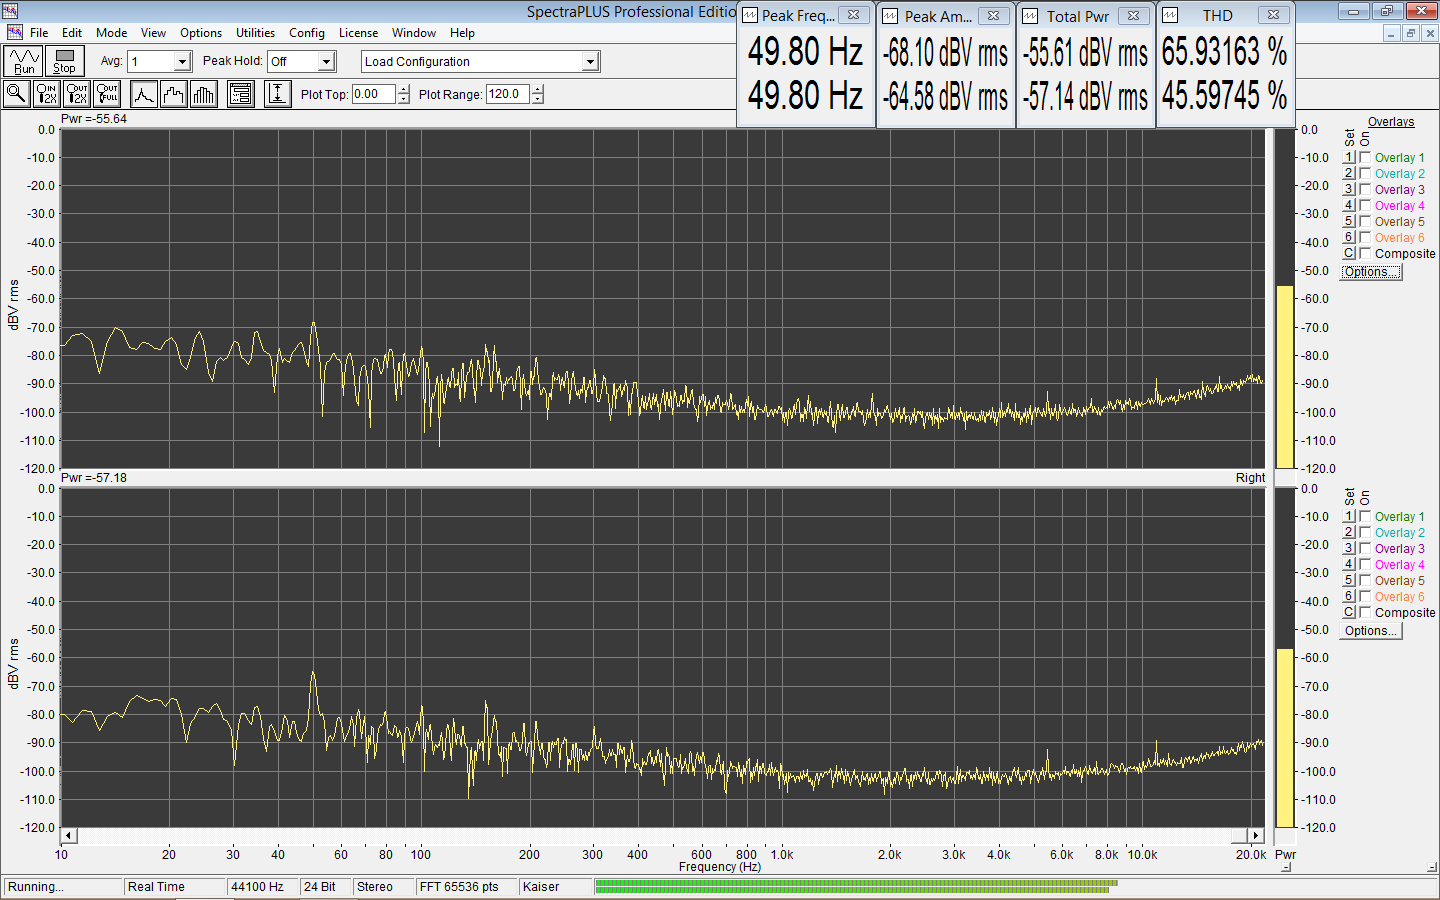Open the Mode menu
Image resolution: width=1440 pixels, height=900 pixels.
111,33
